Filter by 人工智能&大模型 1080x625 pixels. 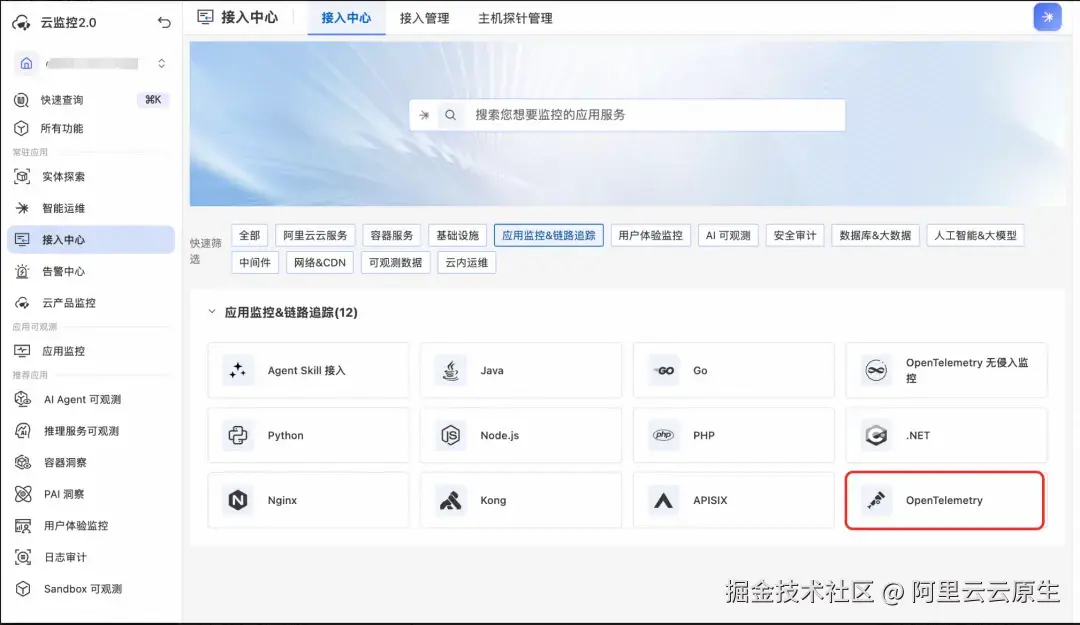pos(975,236)
